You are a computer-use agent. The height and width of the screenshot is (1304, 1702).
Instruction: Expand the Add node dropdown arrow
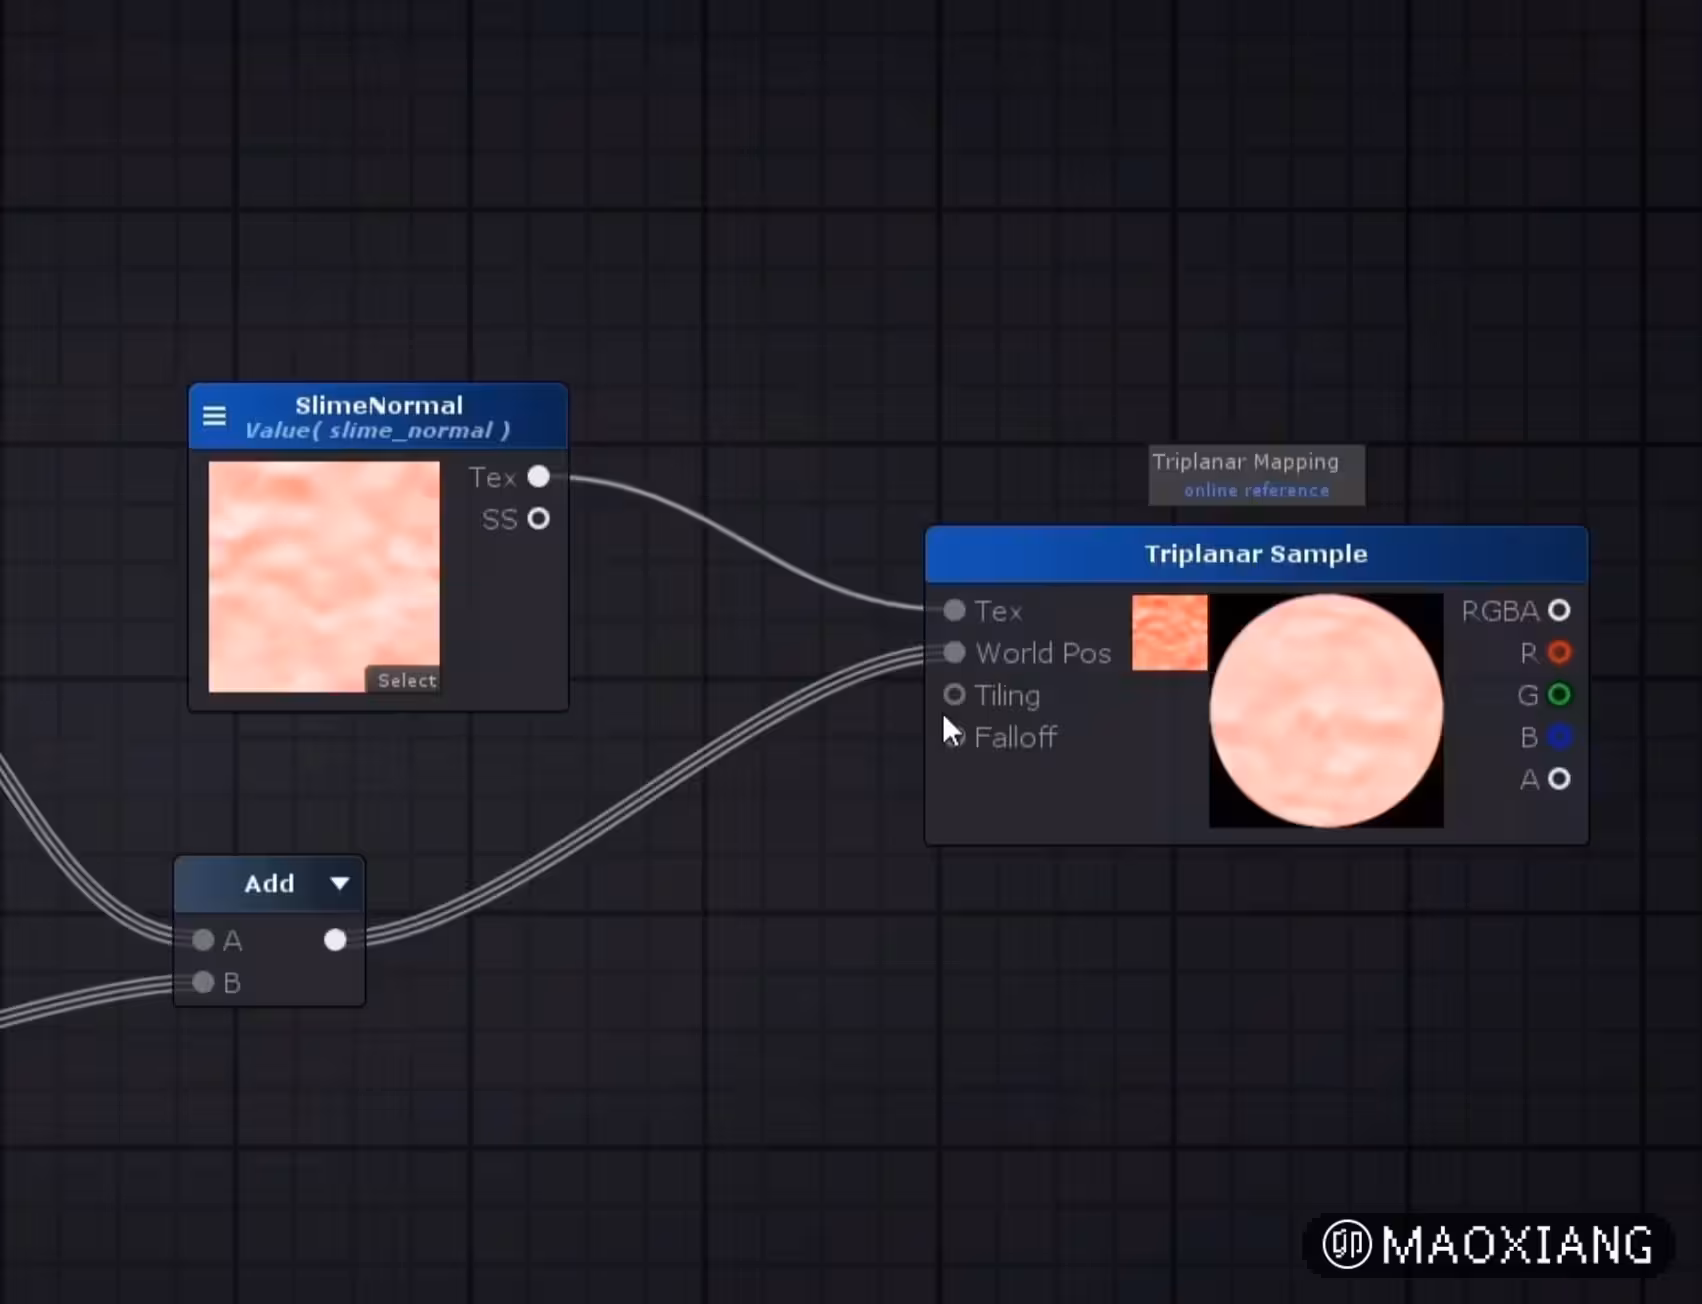pyautogui.click(x=340, y=883)
